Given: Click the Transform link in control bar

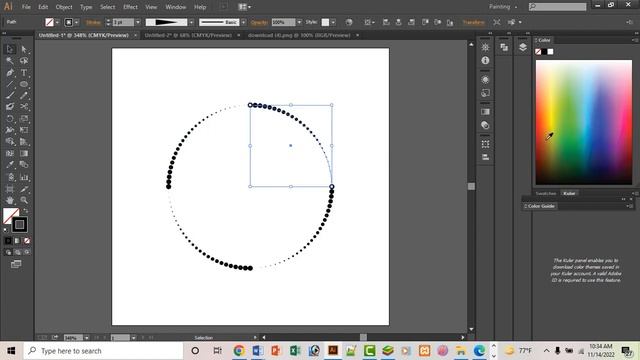Looking at the screenshot, I should (x=473, y=22).
